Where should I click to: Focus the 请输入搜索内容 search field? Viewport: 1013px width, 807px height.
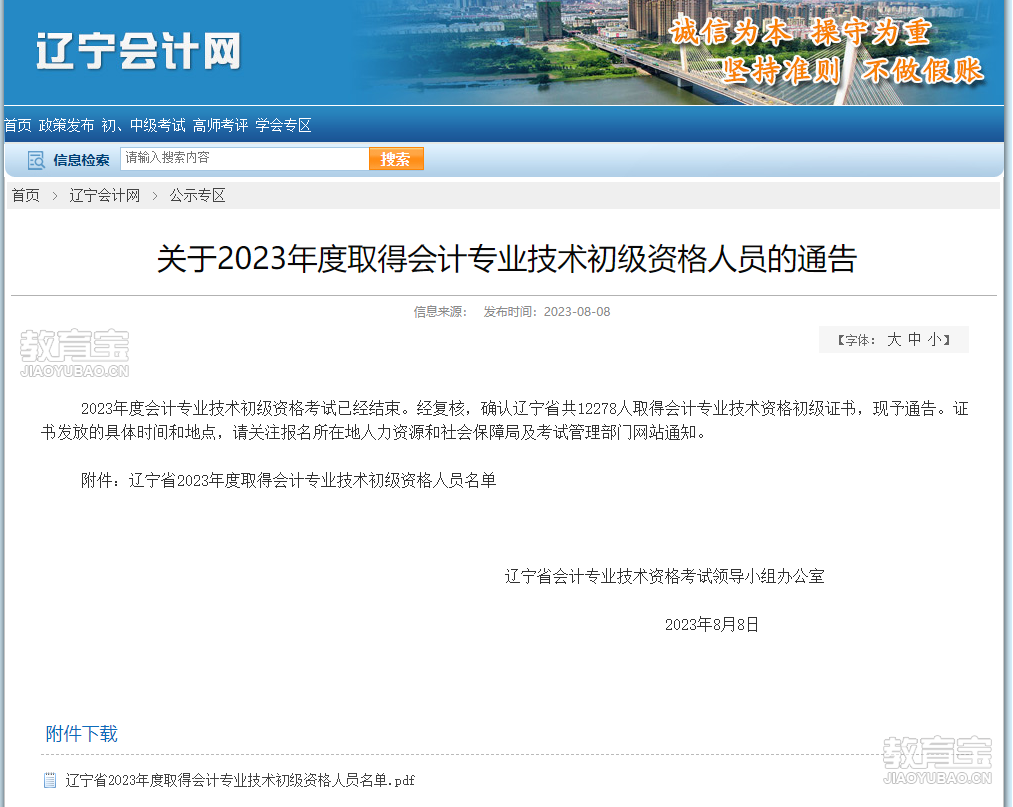coord(244,158)
